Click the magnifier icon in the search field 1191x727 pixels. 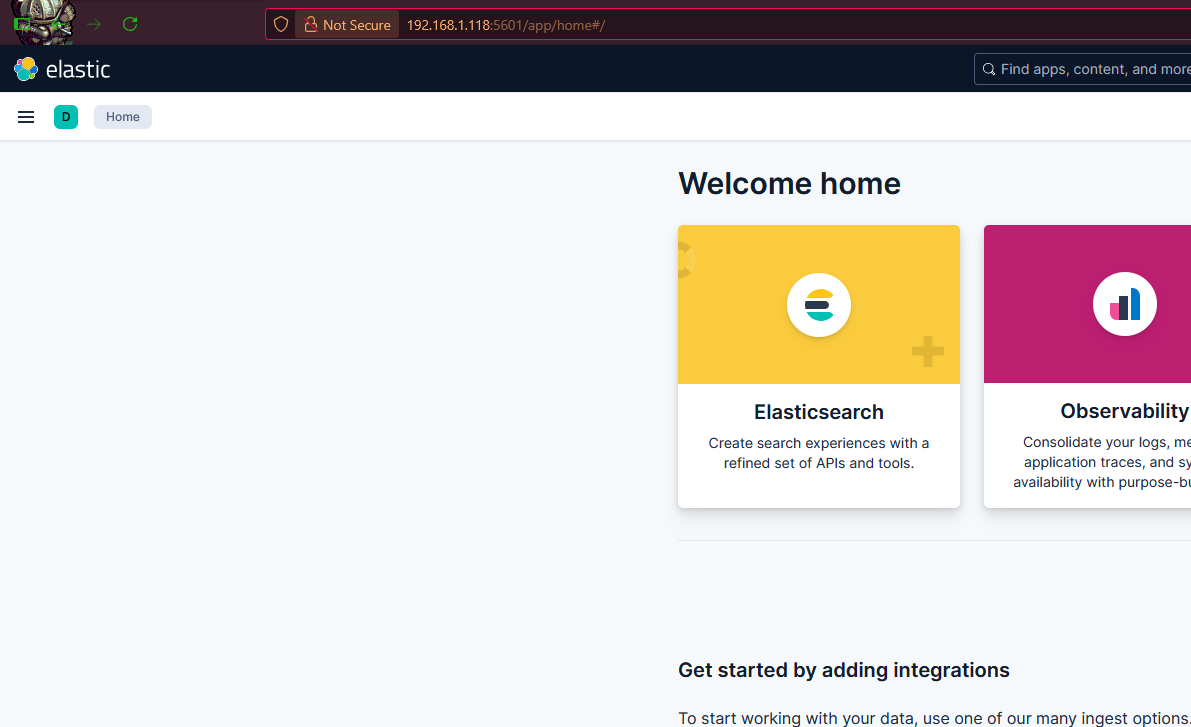989,69
